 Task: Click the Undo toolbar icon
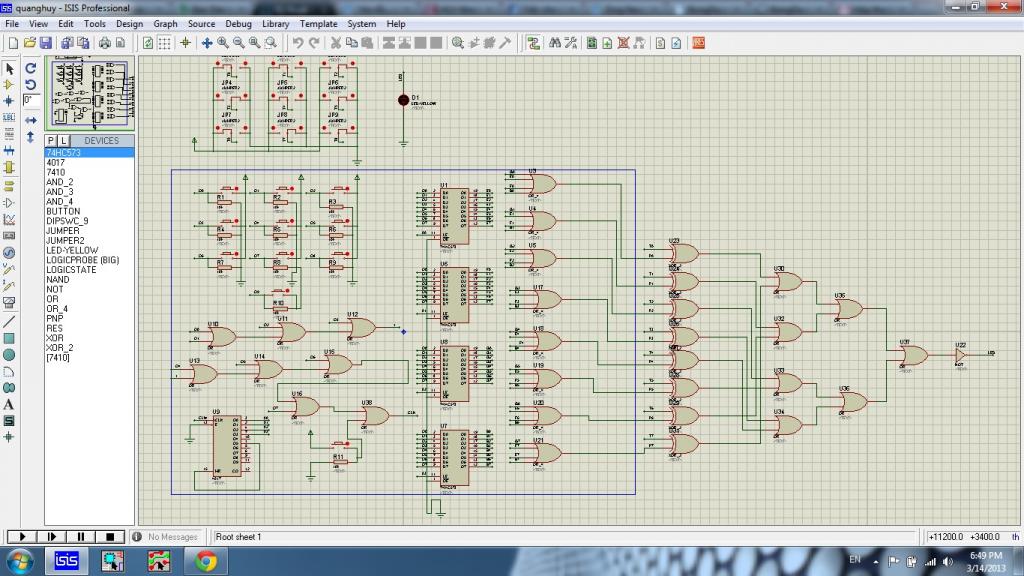pos(297,43)
